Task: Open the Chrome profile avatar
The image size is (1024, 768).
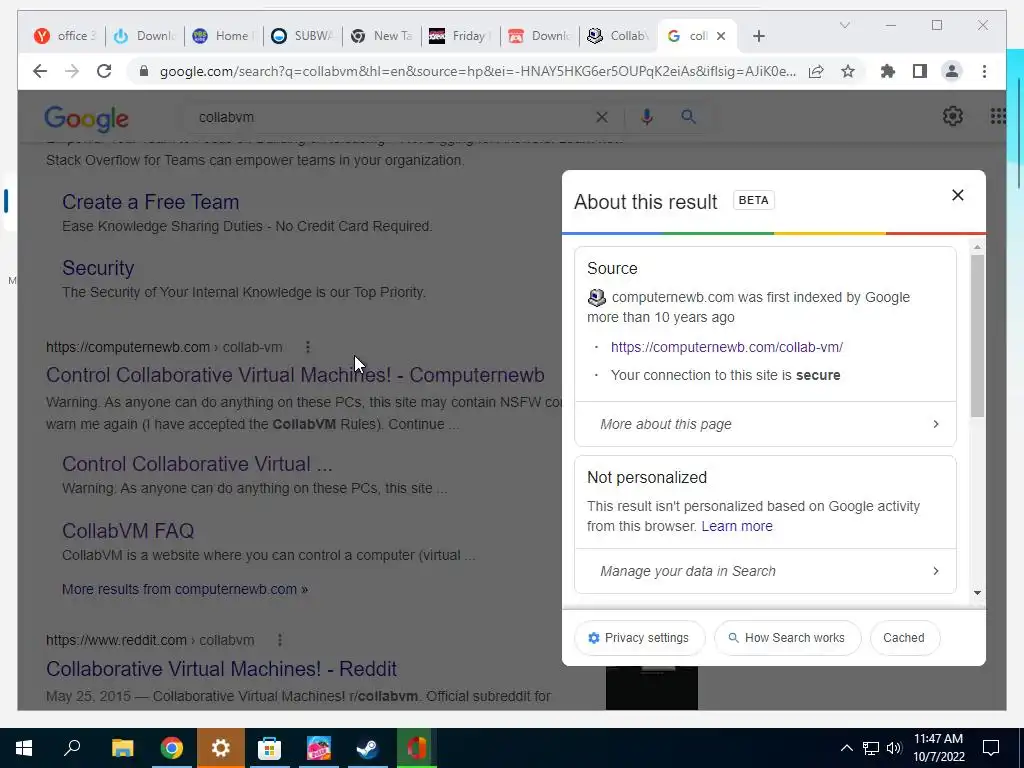Action: pos(952,71)
